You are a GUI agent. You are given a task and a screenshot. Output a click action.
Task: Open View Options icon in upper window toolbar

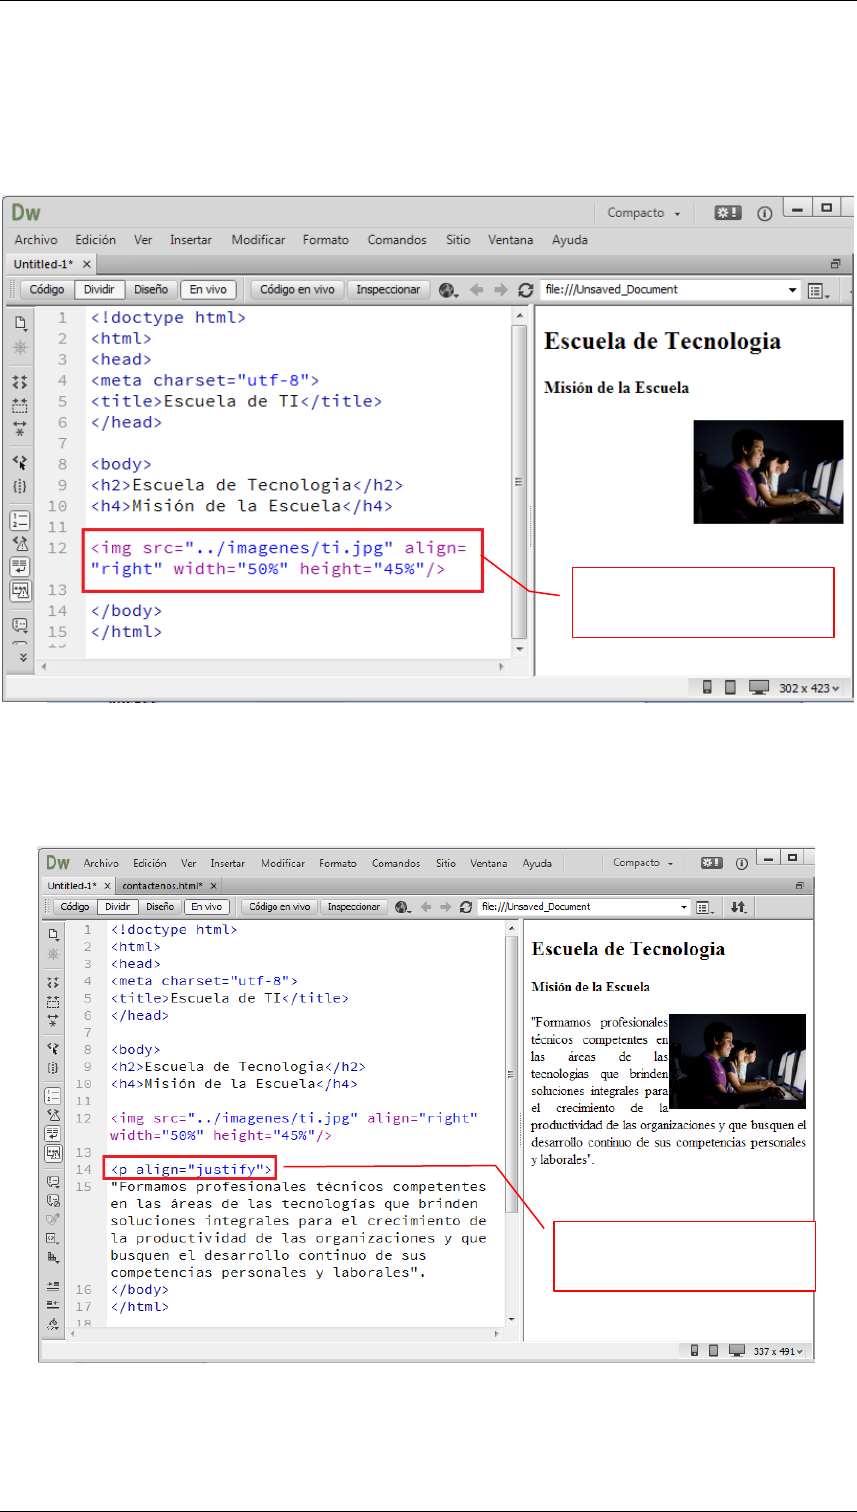818,290
